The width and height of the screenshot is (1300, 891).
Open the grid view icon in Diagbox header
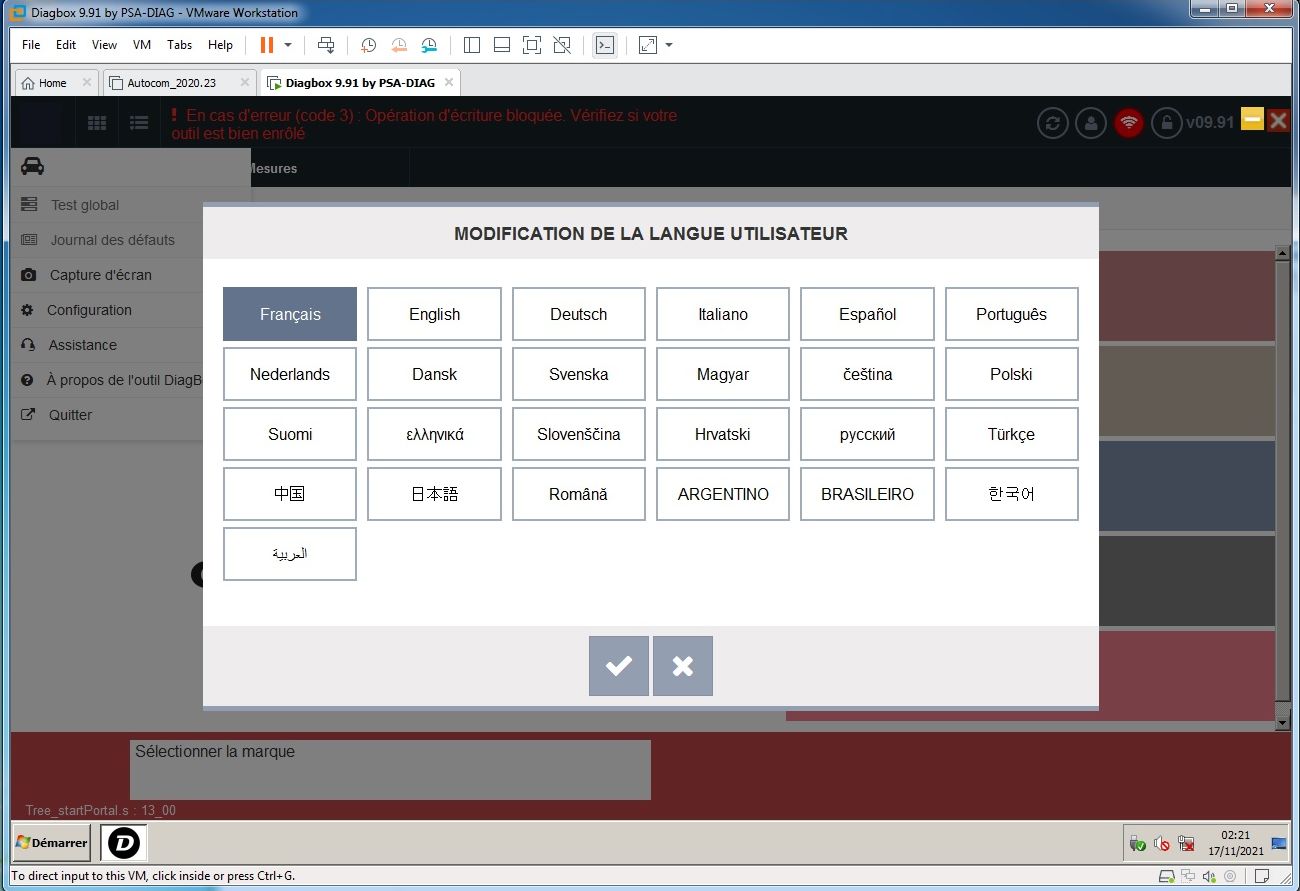click(x=96, y=122)
